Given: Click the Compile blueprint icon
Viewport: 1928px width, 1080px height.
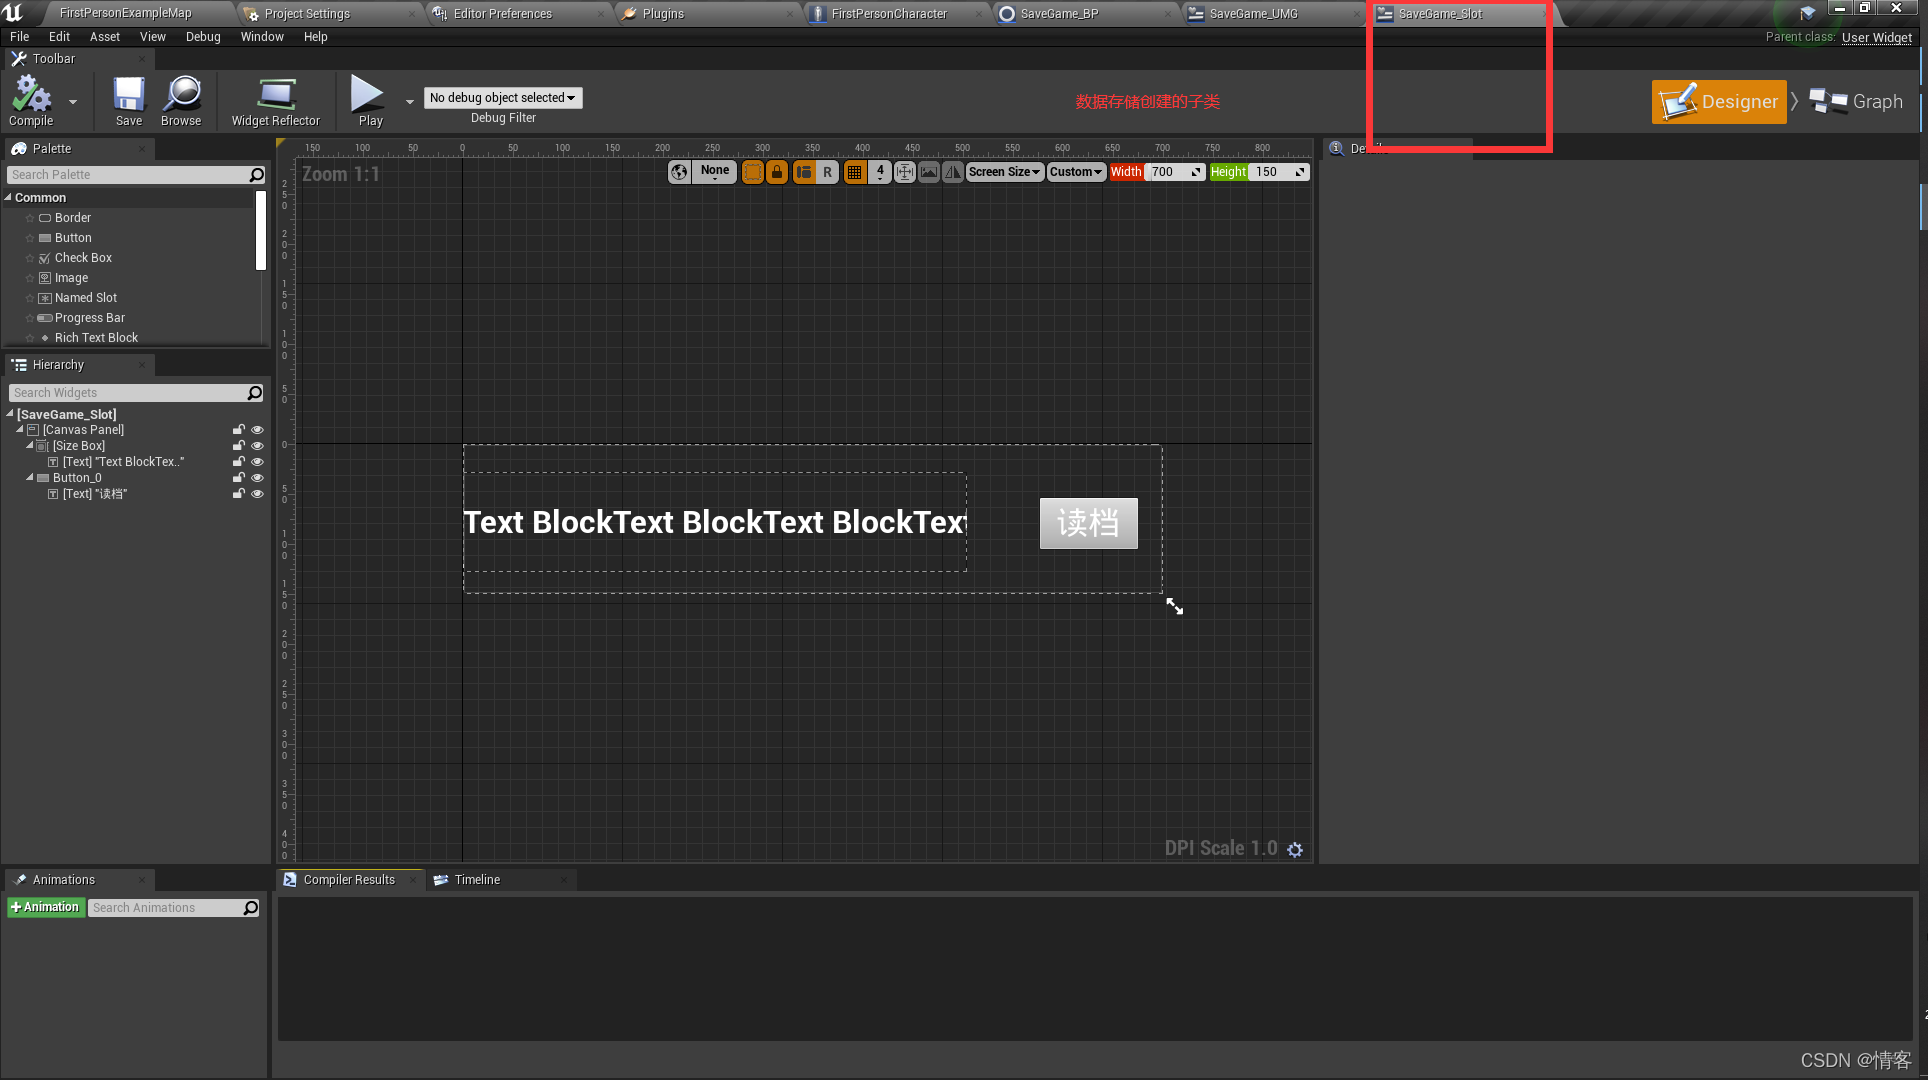Looking at the screenshot, I should [x=31, y=96].
